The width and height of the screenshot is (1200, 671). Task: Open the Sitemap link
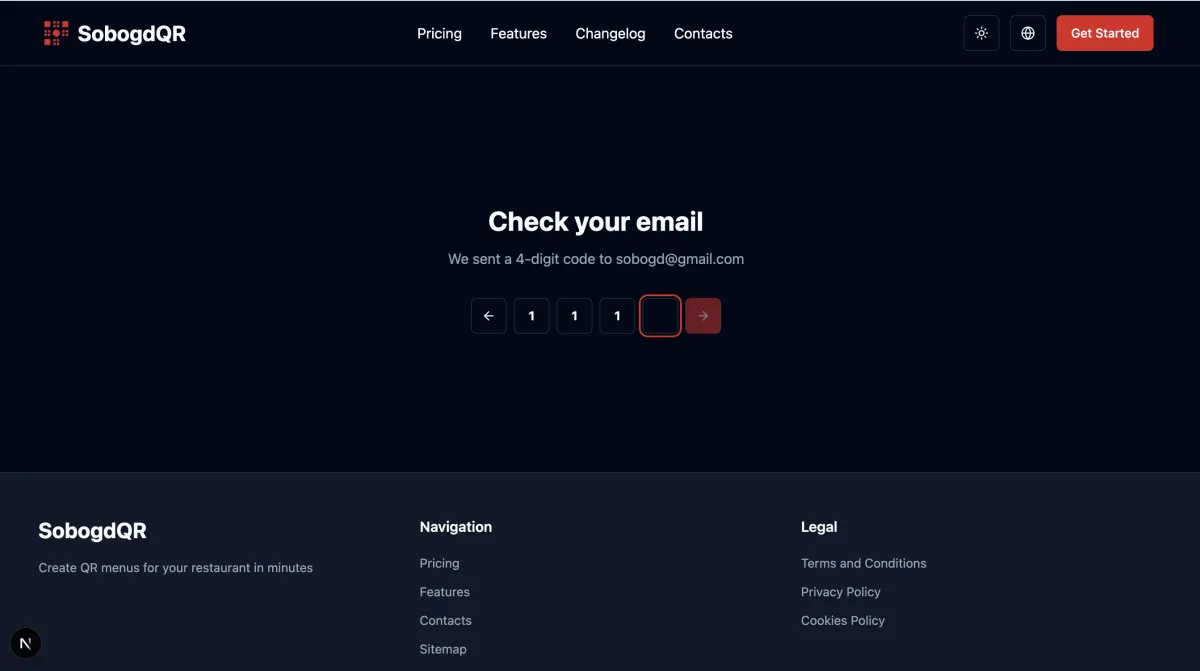pyautogui.click(x=442, y=648)
